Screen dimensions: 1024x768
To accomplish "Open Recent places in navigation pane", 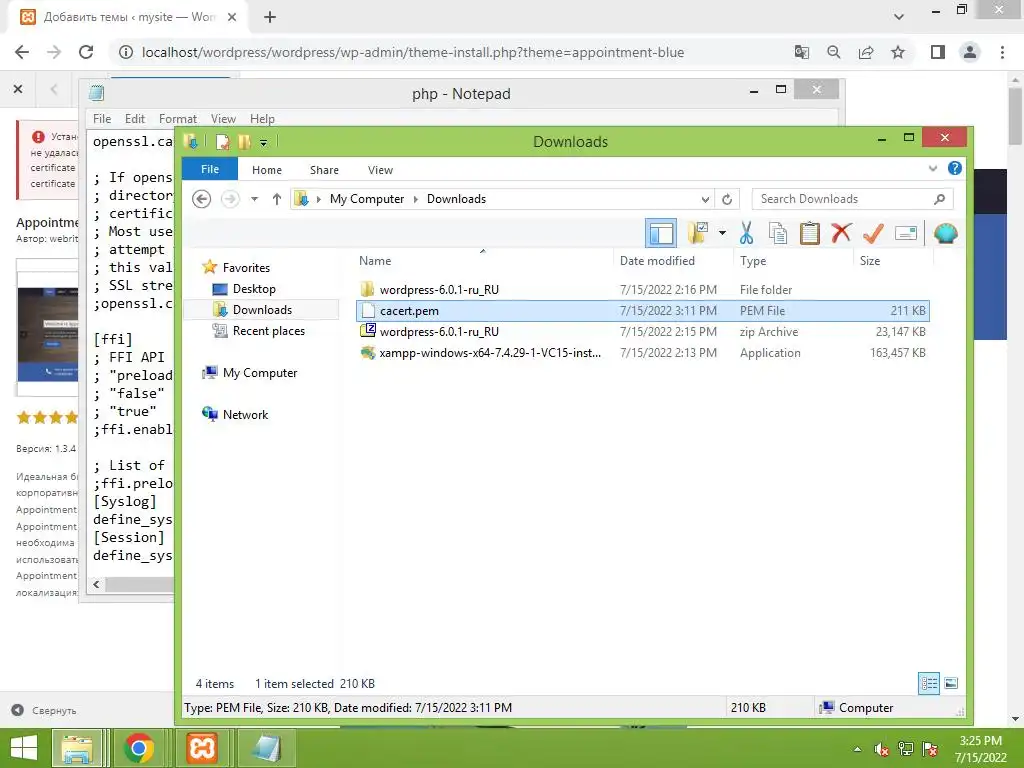I will 268,330.
